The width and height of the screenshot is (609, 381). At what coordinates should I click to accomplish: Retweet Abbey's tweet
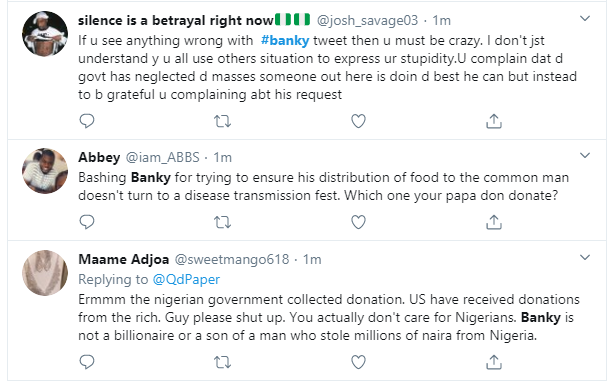pos(223,223)
